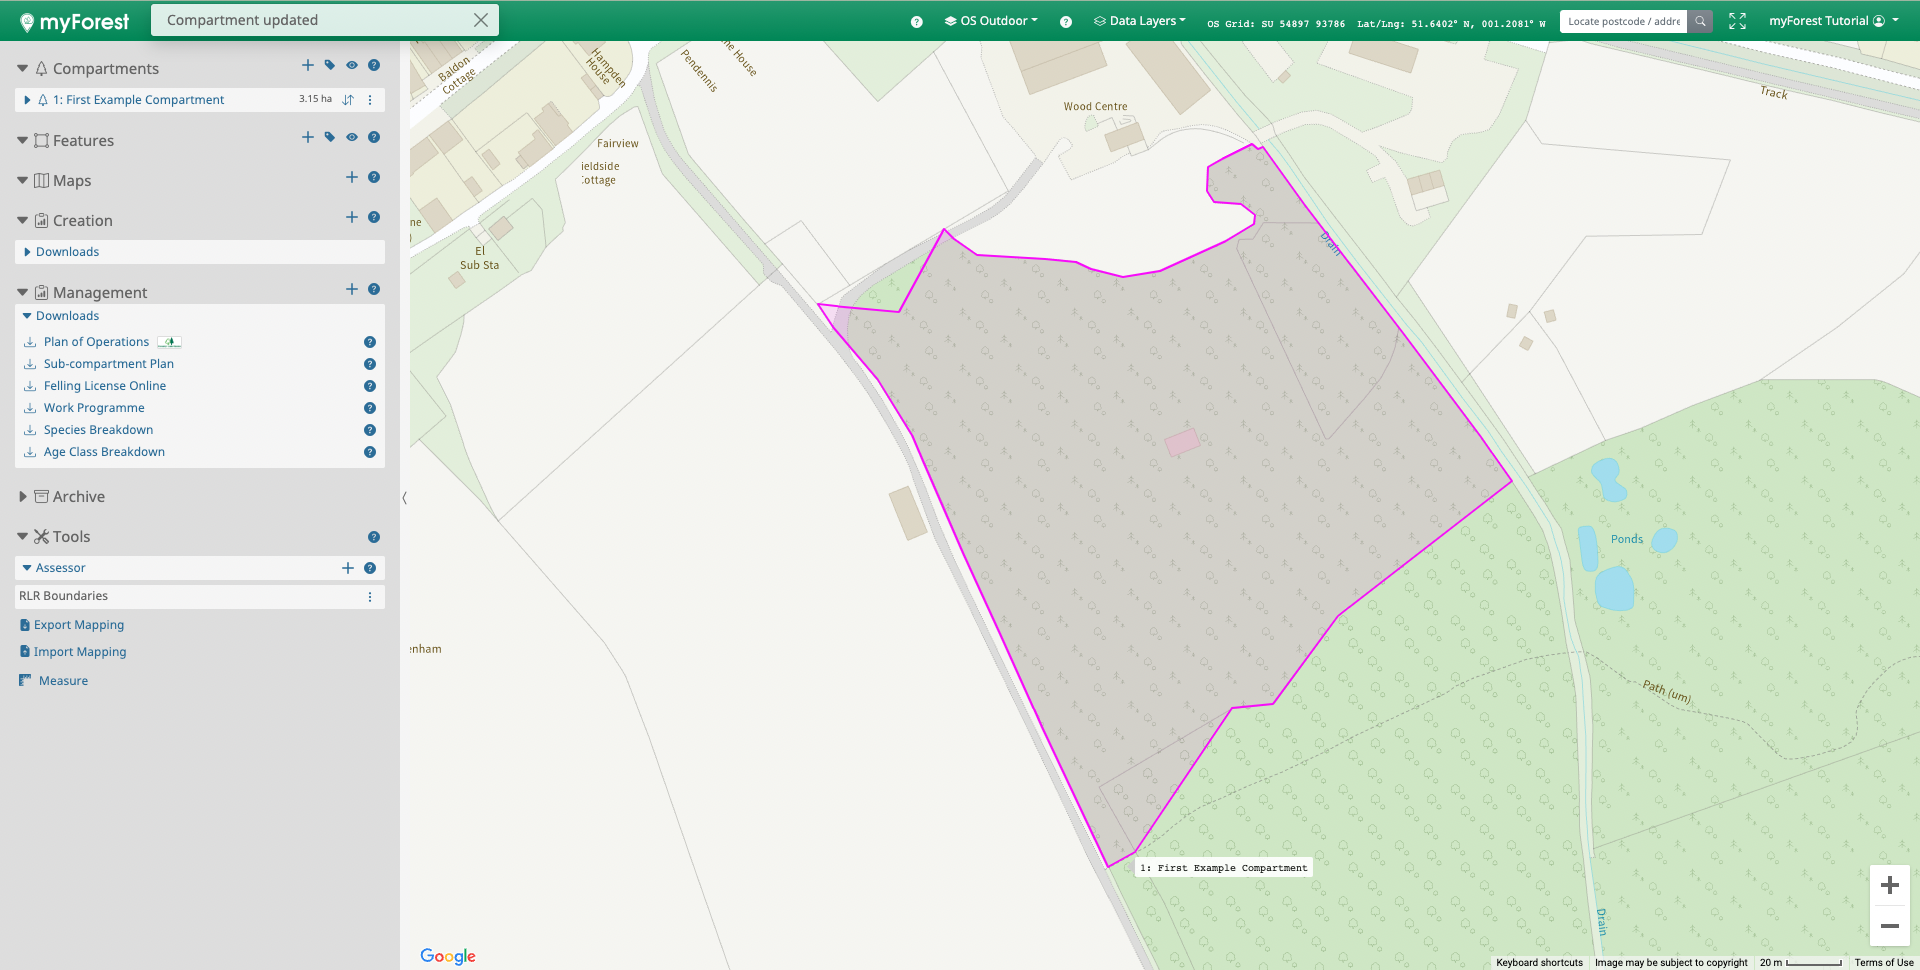The height and width of the screenshot is (970, 1920).
Task: Dismiss the Compartment updated notification
Action: click(x=481, y=20)
